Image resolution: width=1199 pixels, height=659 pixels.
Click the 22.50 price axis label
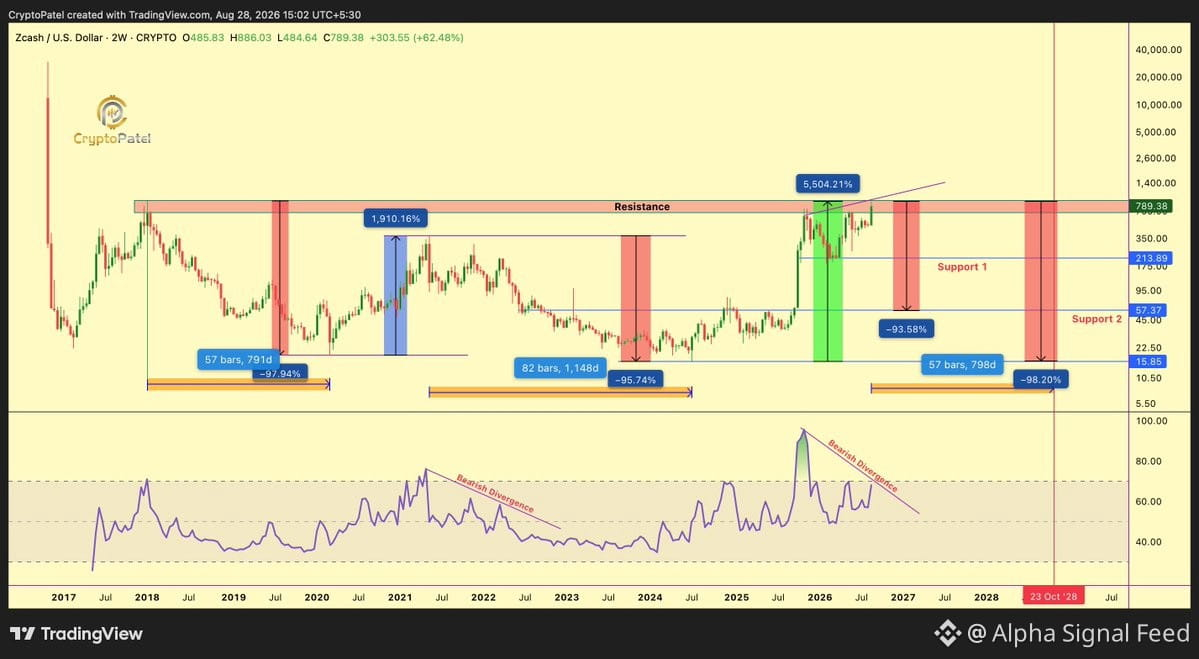[x=1149, y=348]
